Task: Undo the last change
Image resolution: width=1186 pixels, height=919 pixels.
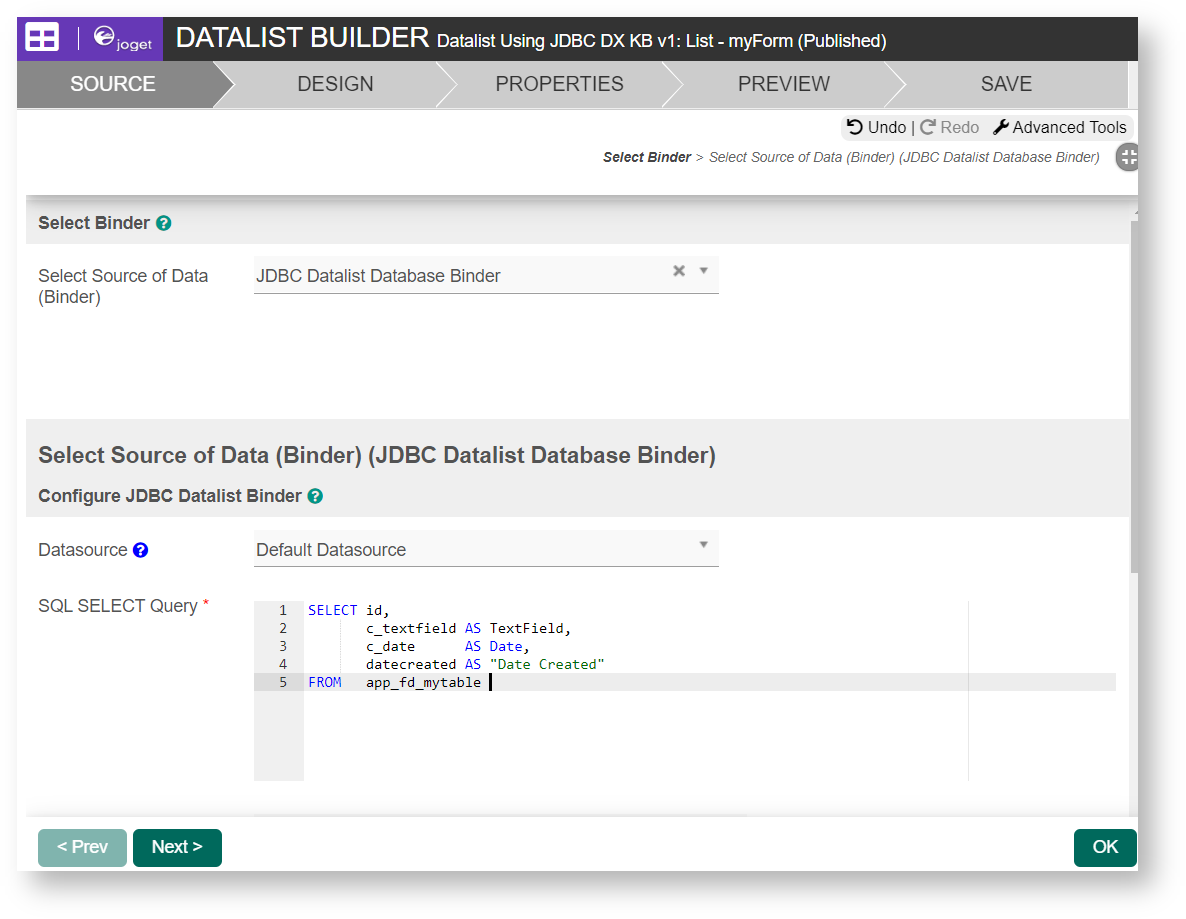Action: 876,127
